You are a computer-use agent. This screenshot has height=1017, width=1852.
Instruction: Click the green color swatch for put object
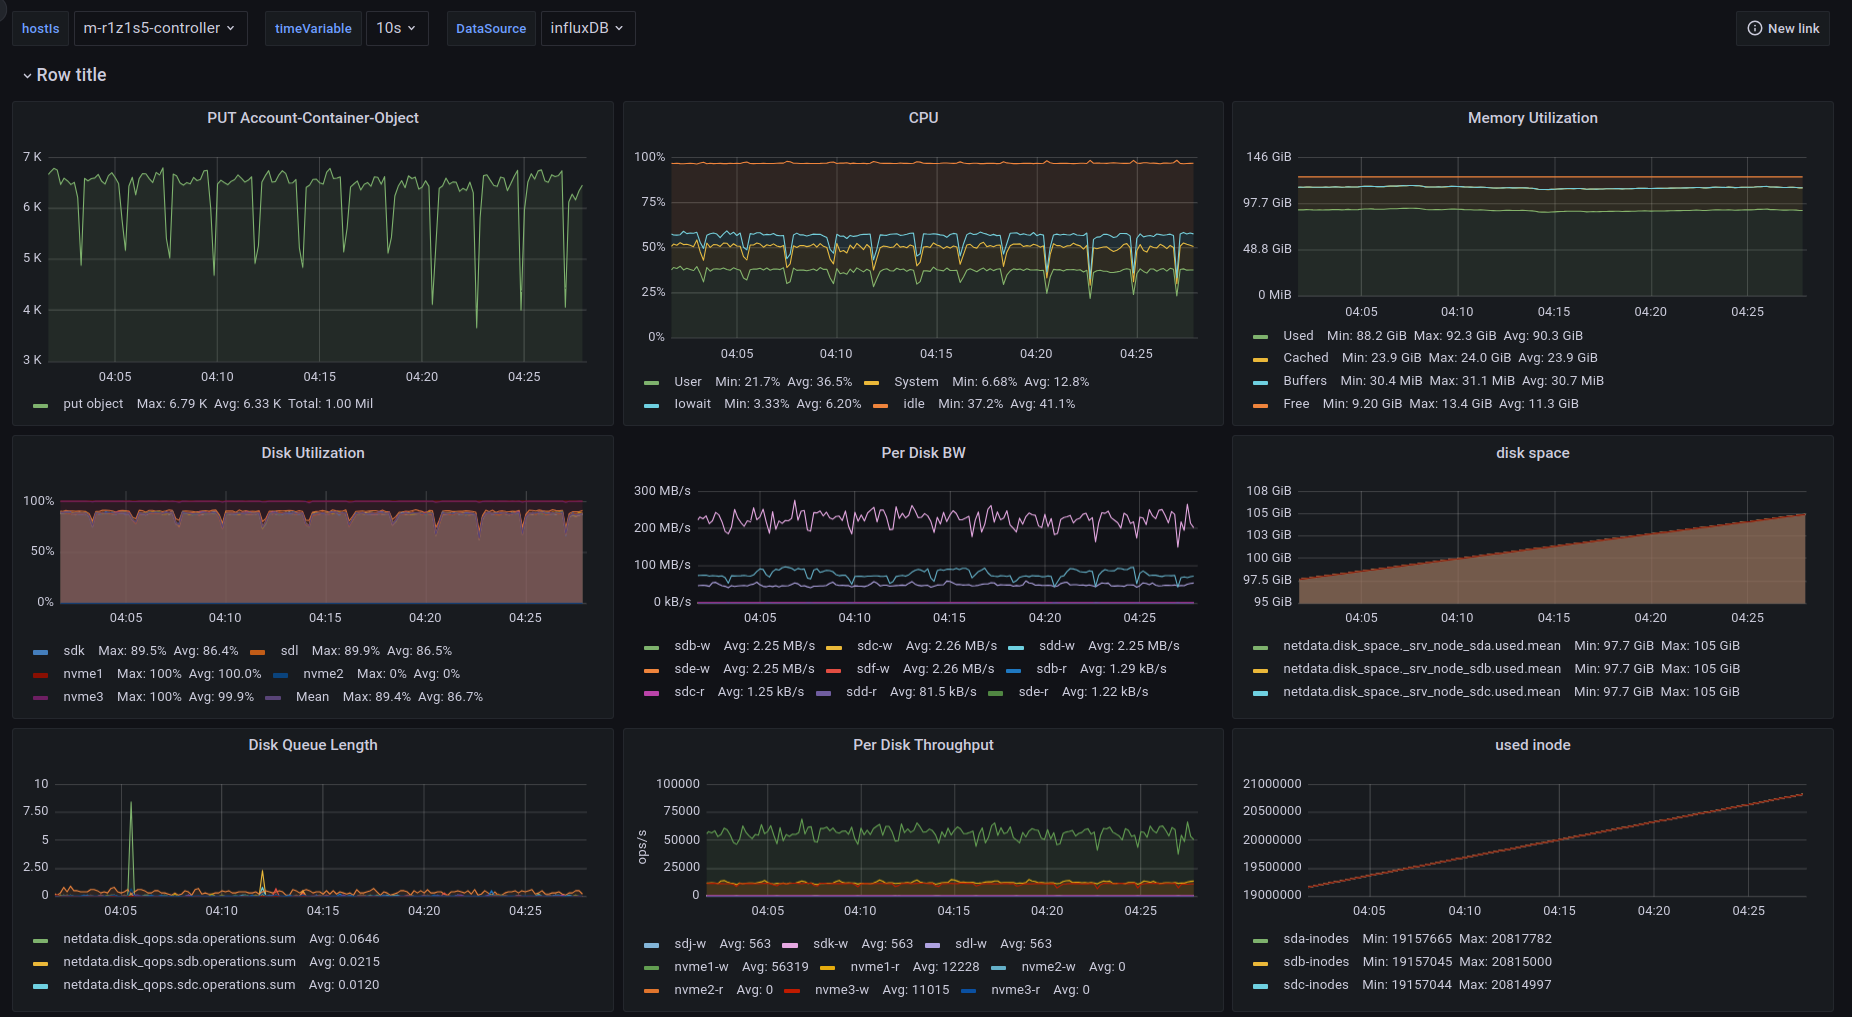tap(40, 405)
